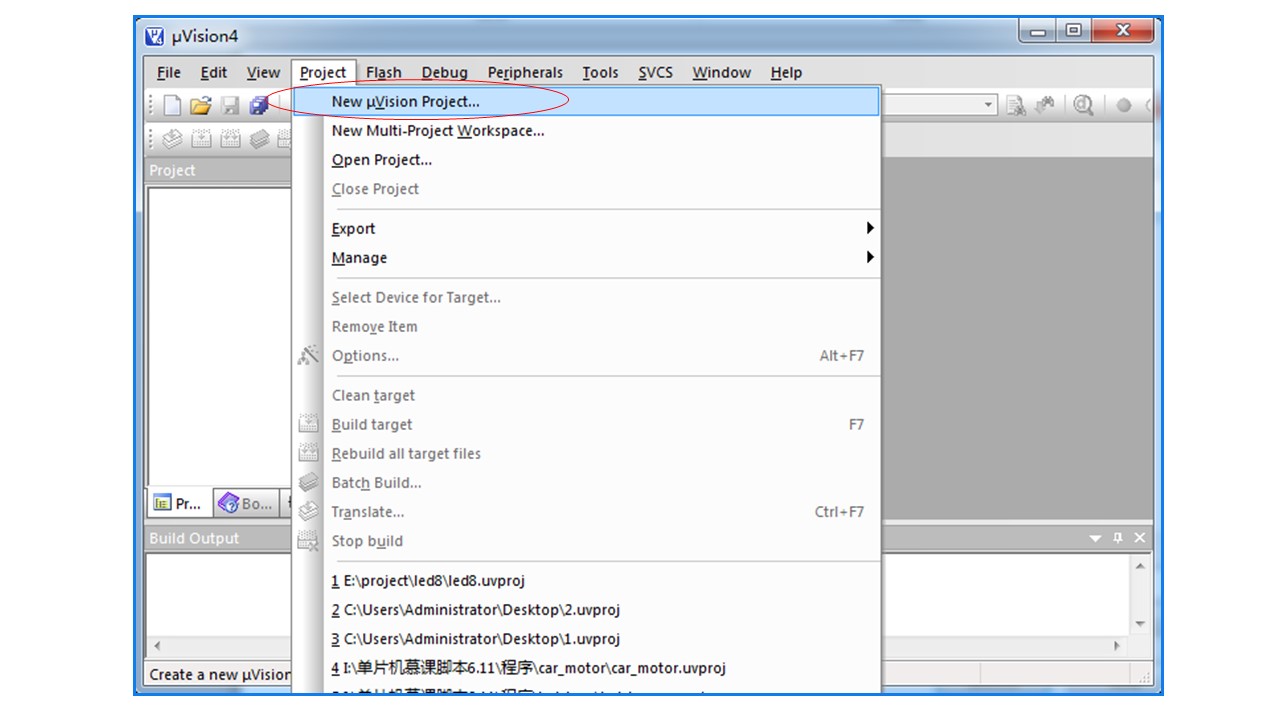Screen dimensions: 1280x720
Task: Select the Export menu entry
Action: (x=587, y=228)
